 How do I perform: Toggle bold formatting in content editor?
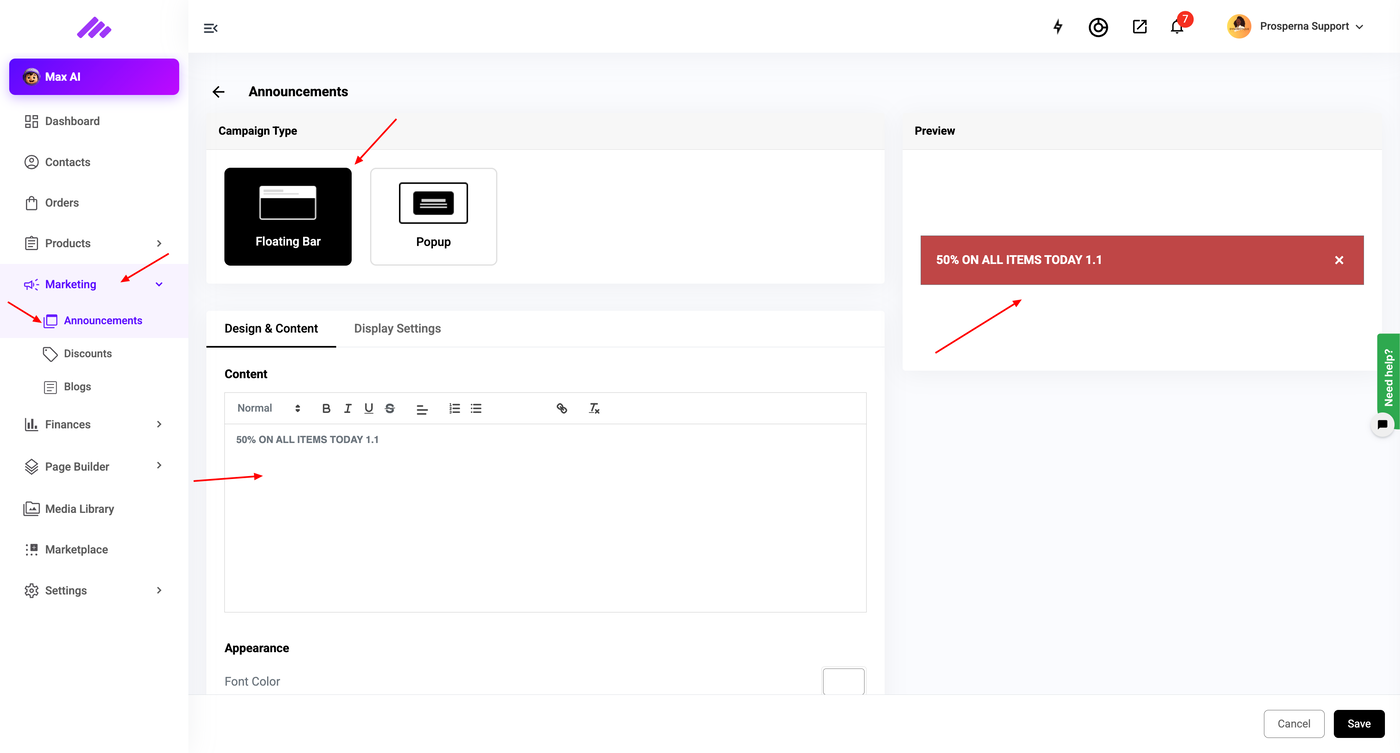click(x=326, y=409)
